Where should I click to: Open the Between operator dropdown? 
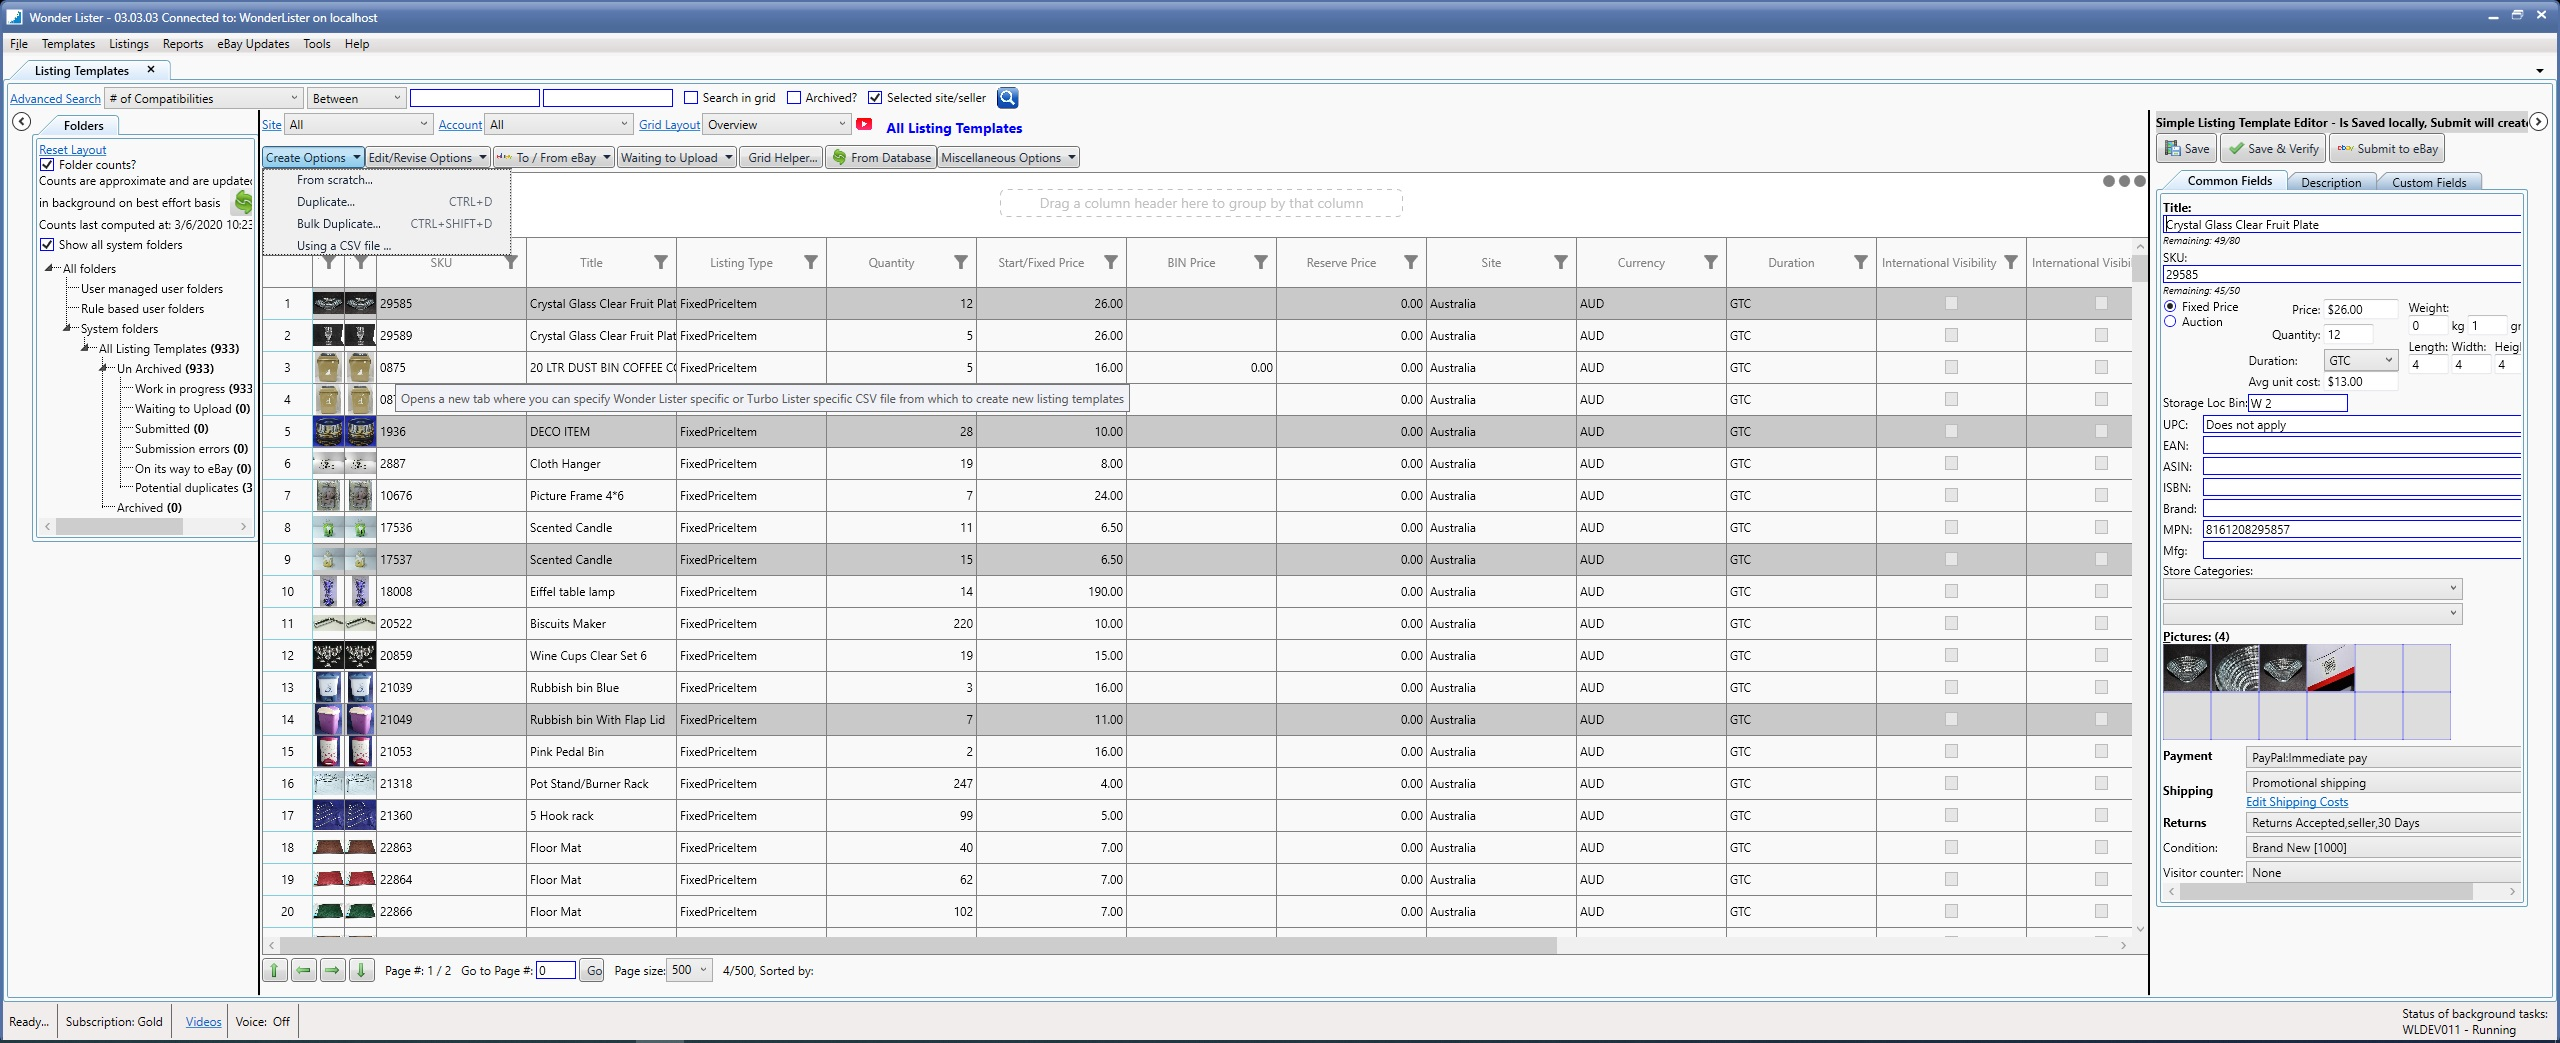coord(356,98)
